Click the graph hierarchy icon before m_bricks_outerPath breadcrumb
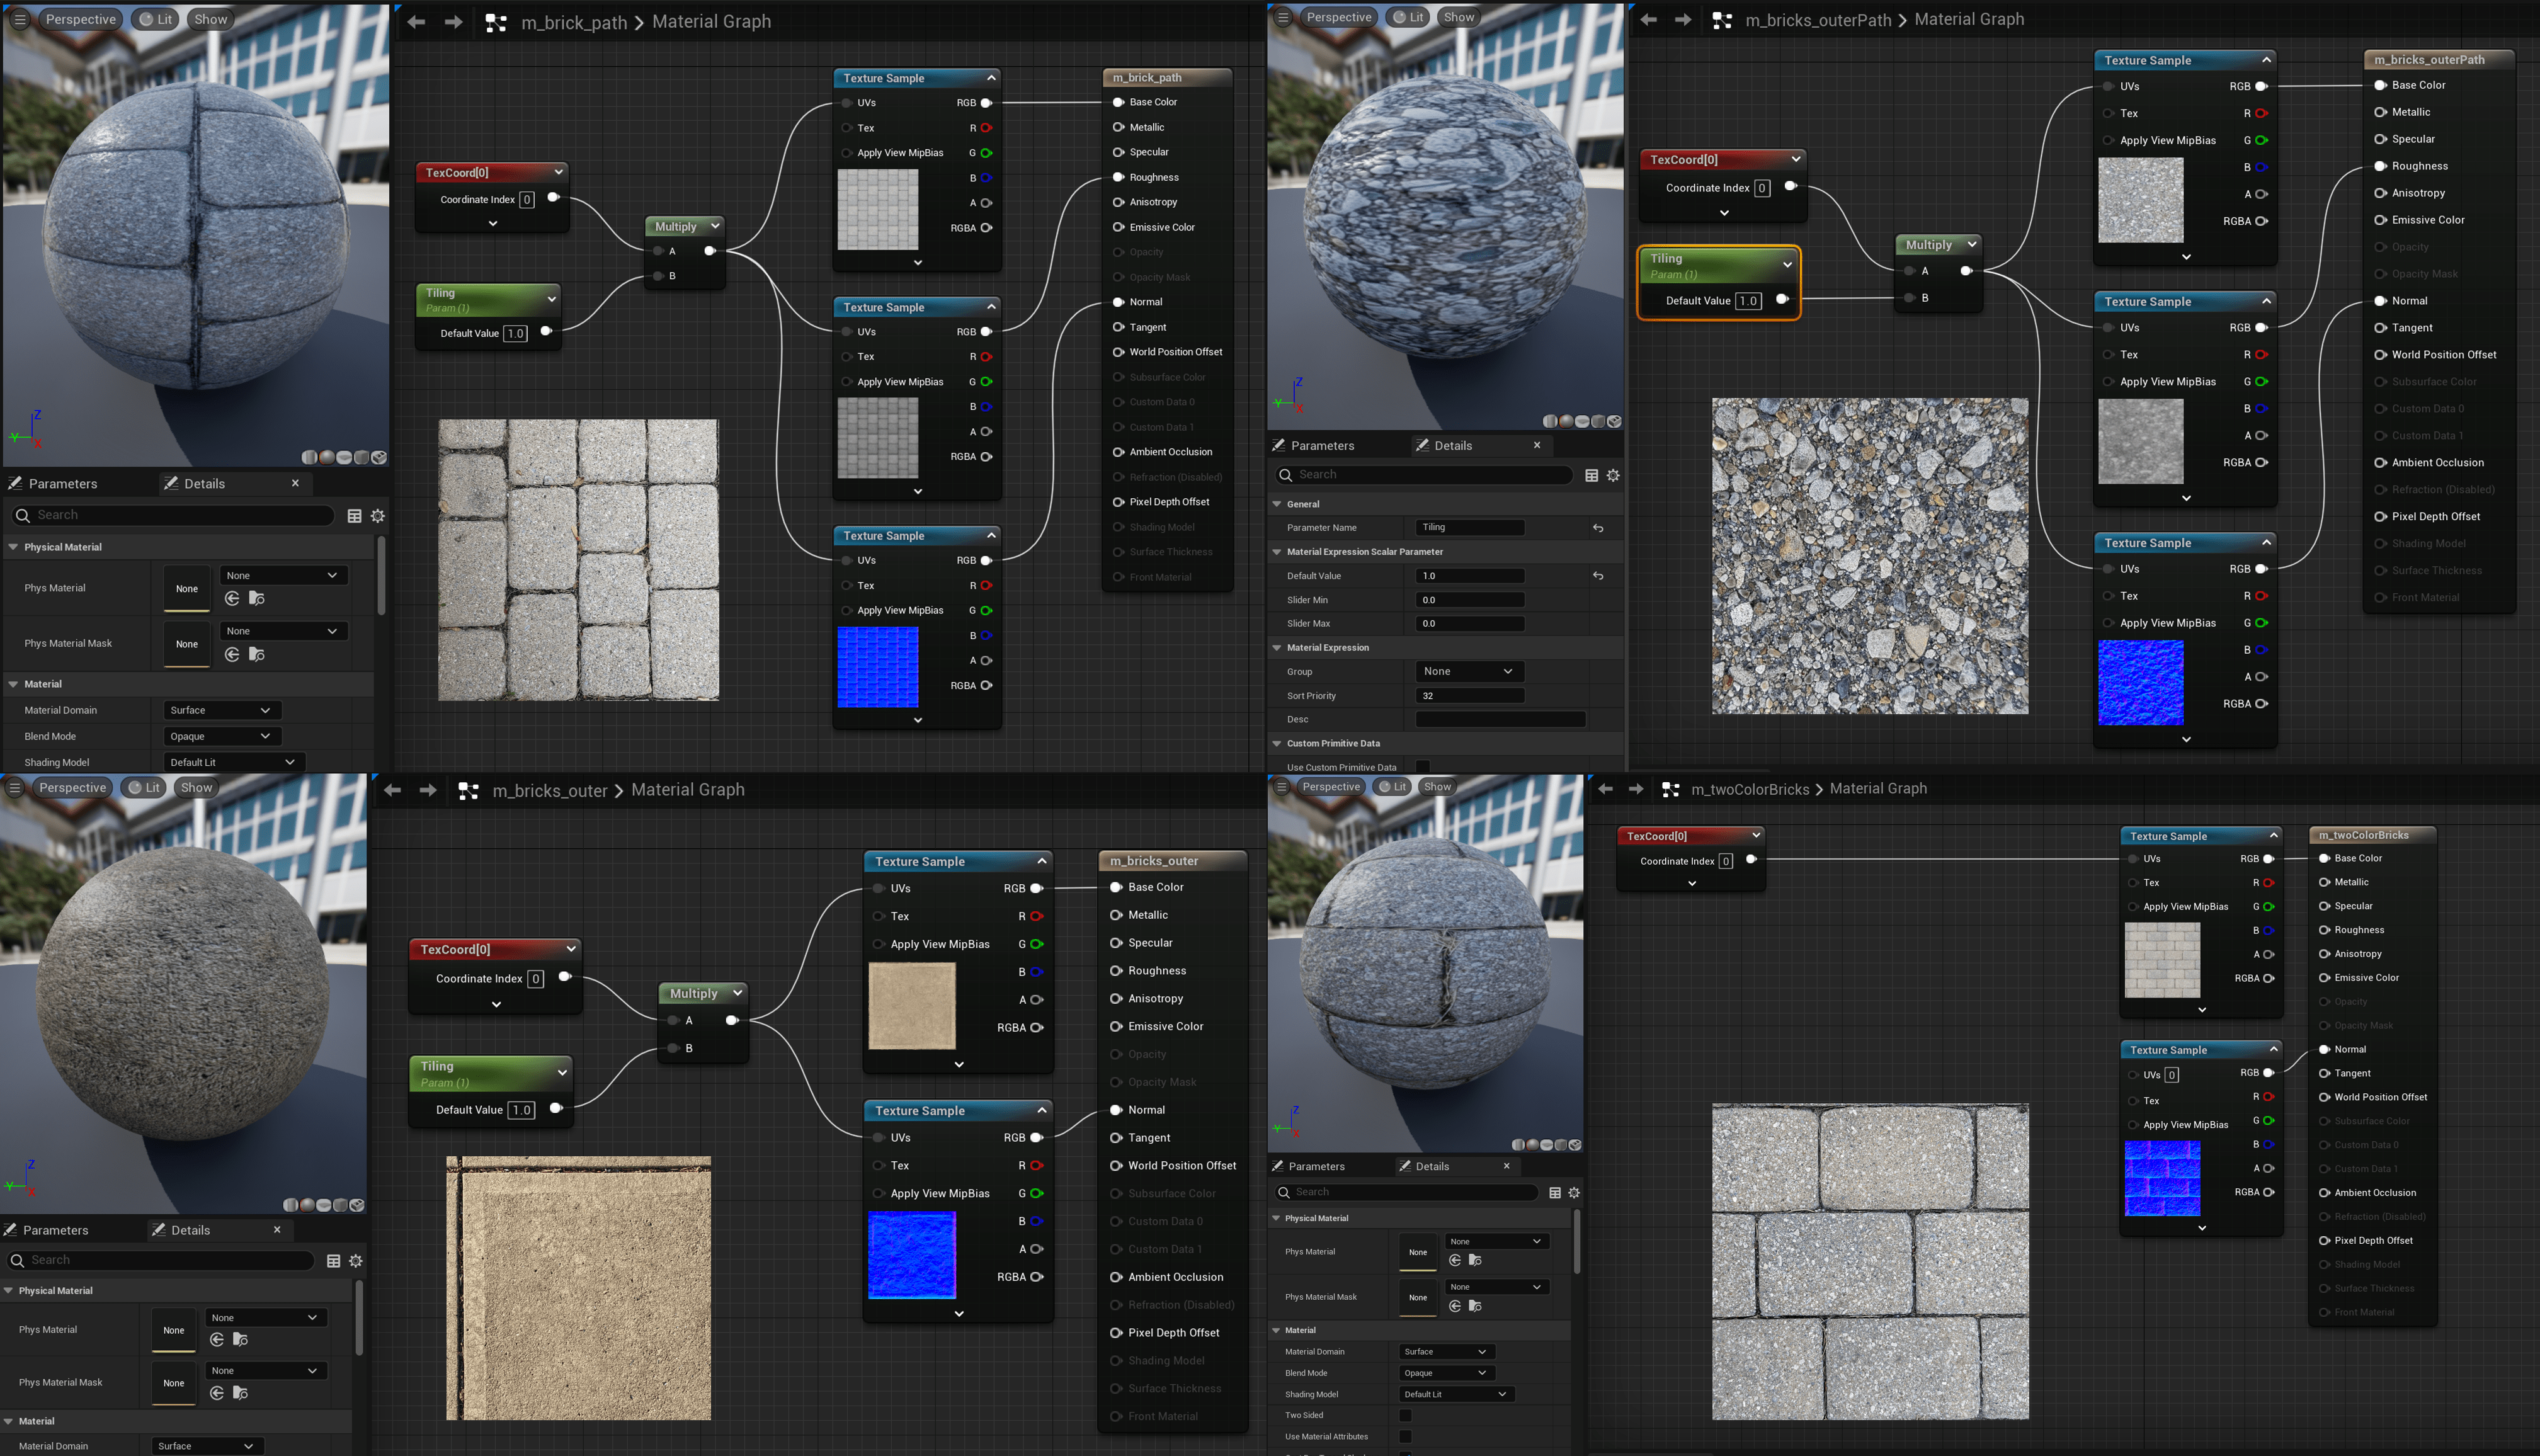This screenshot has height=1456, width=2540. (1722, 19)
